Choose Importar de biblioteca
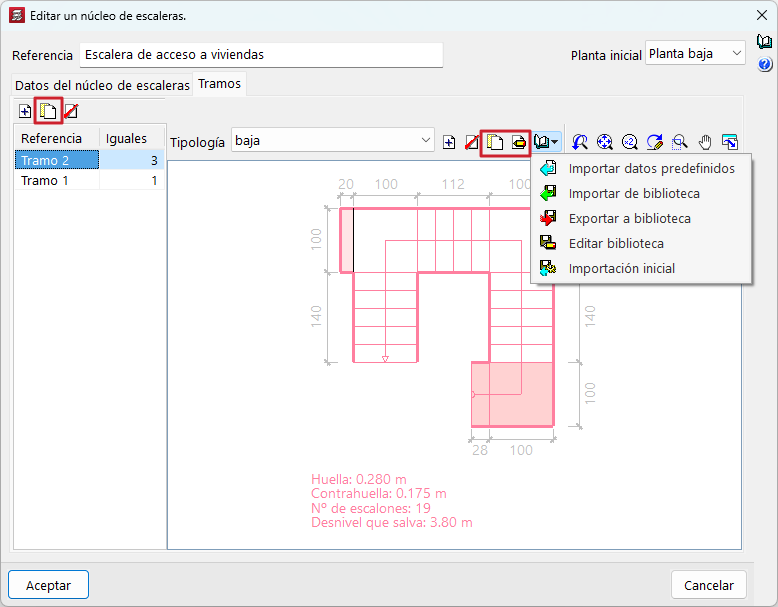 pyautogui.click(x=641, y=194)
